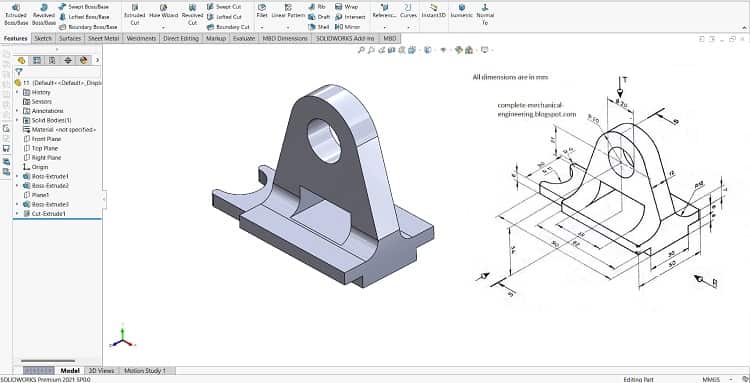Expand the Boss-Extrude1 feature node
750x383 pixels.
tap(18, 176)
